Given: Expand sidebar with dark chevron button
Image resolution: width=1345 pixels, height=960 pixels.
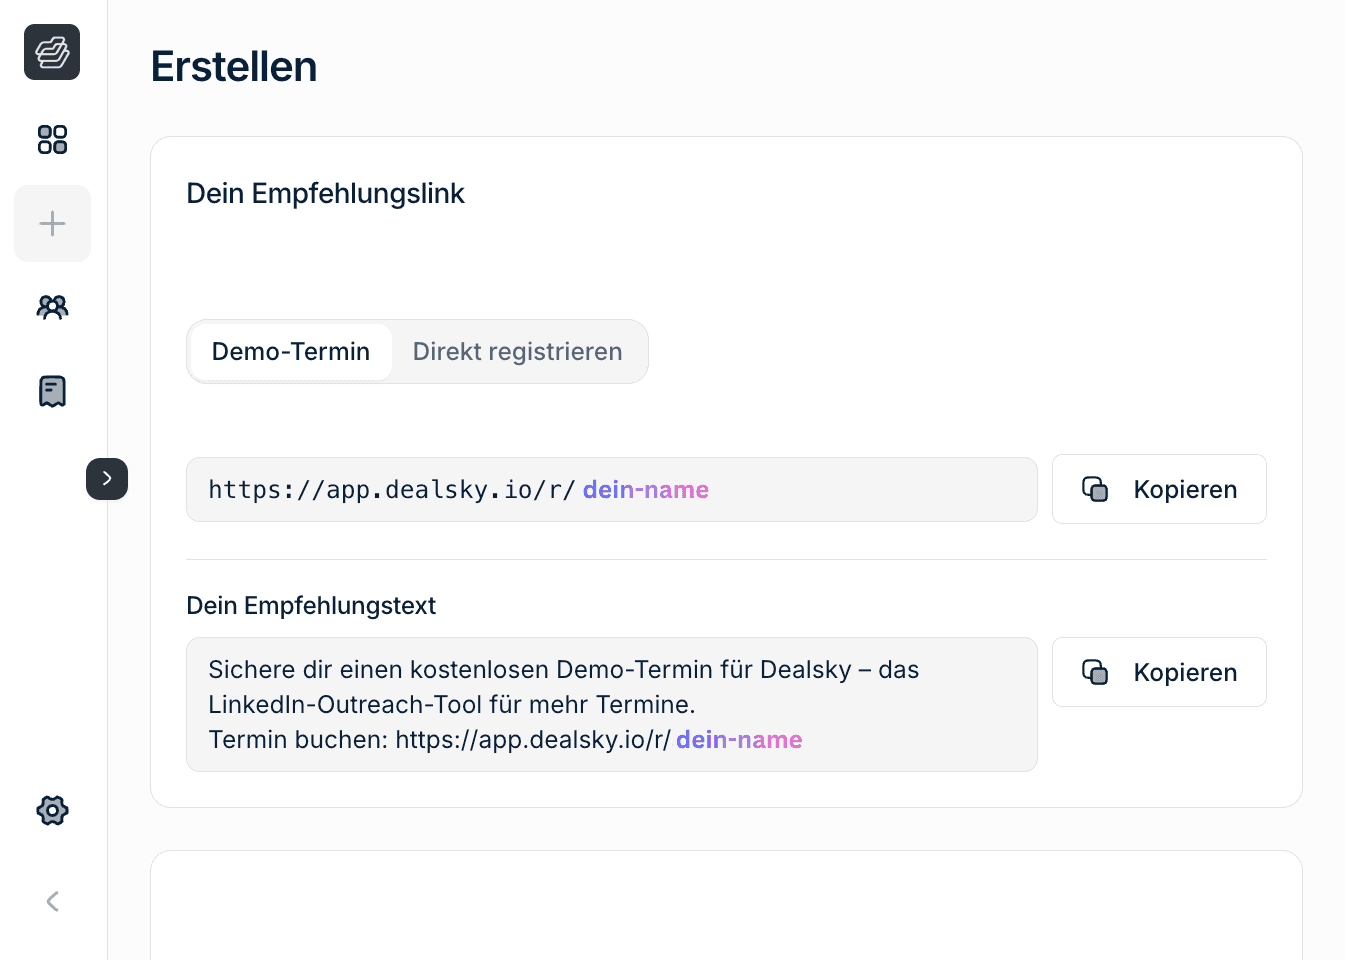Looking at the screenshot, I should [x=107, y=479].
